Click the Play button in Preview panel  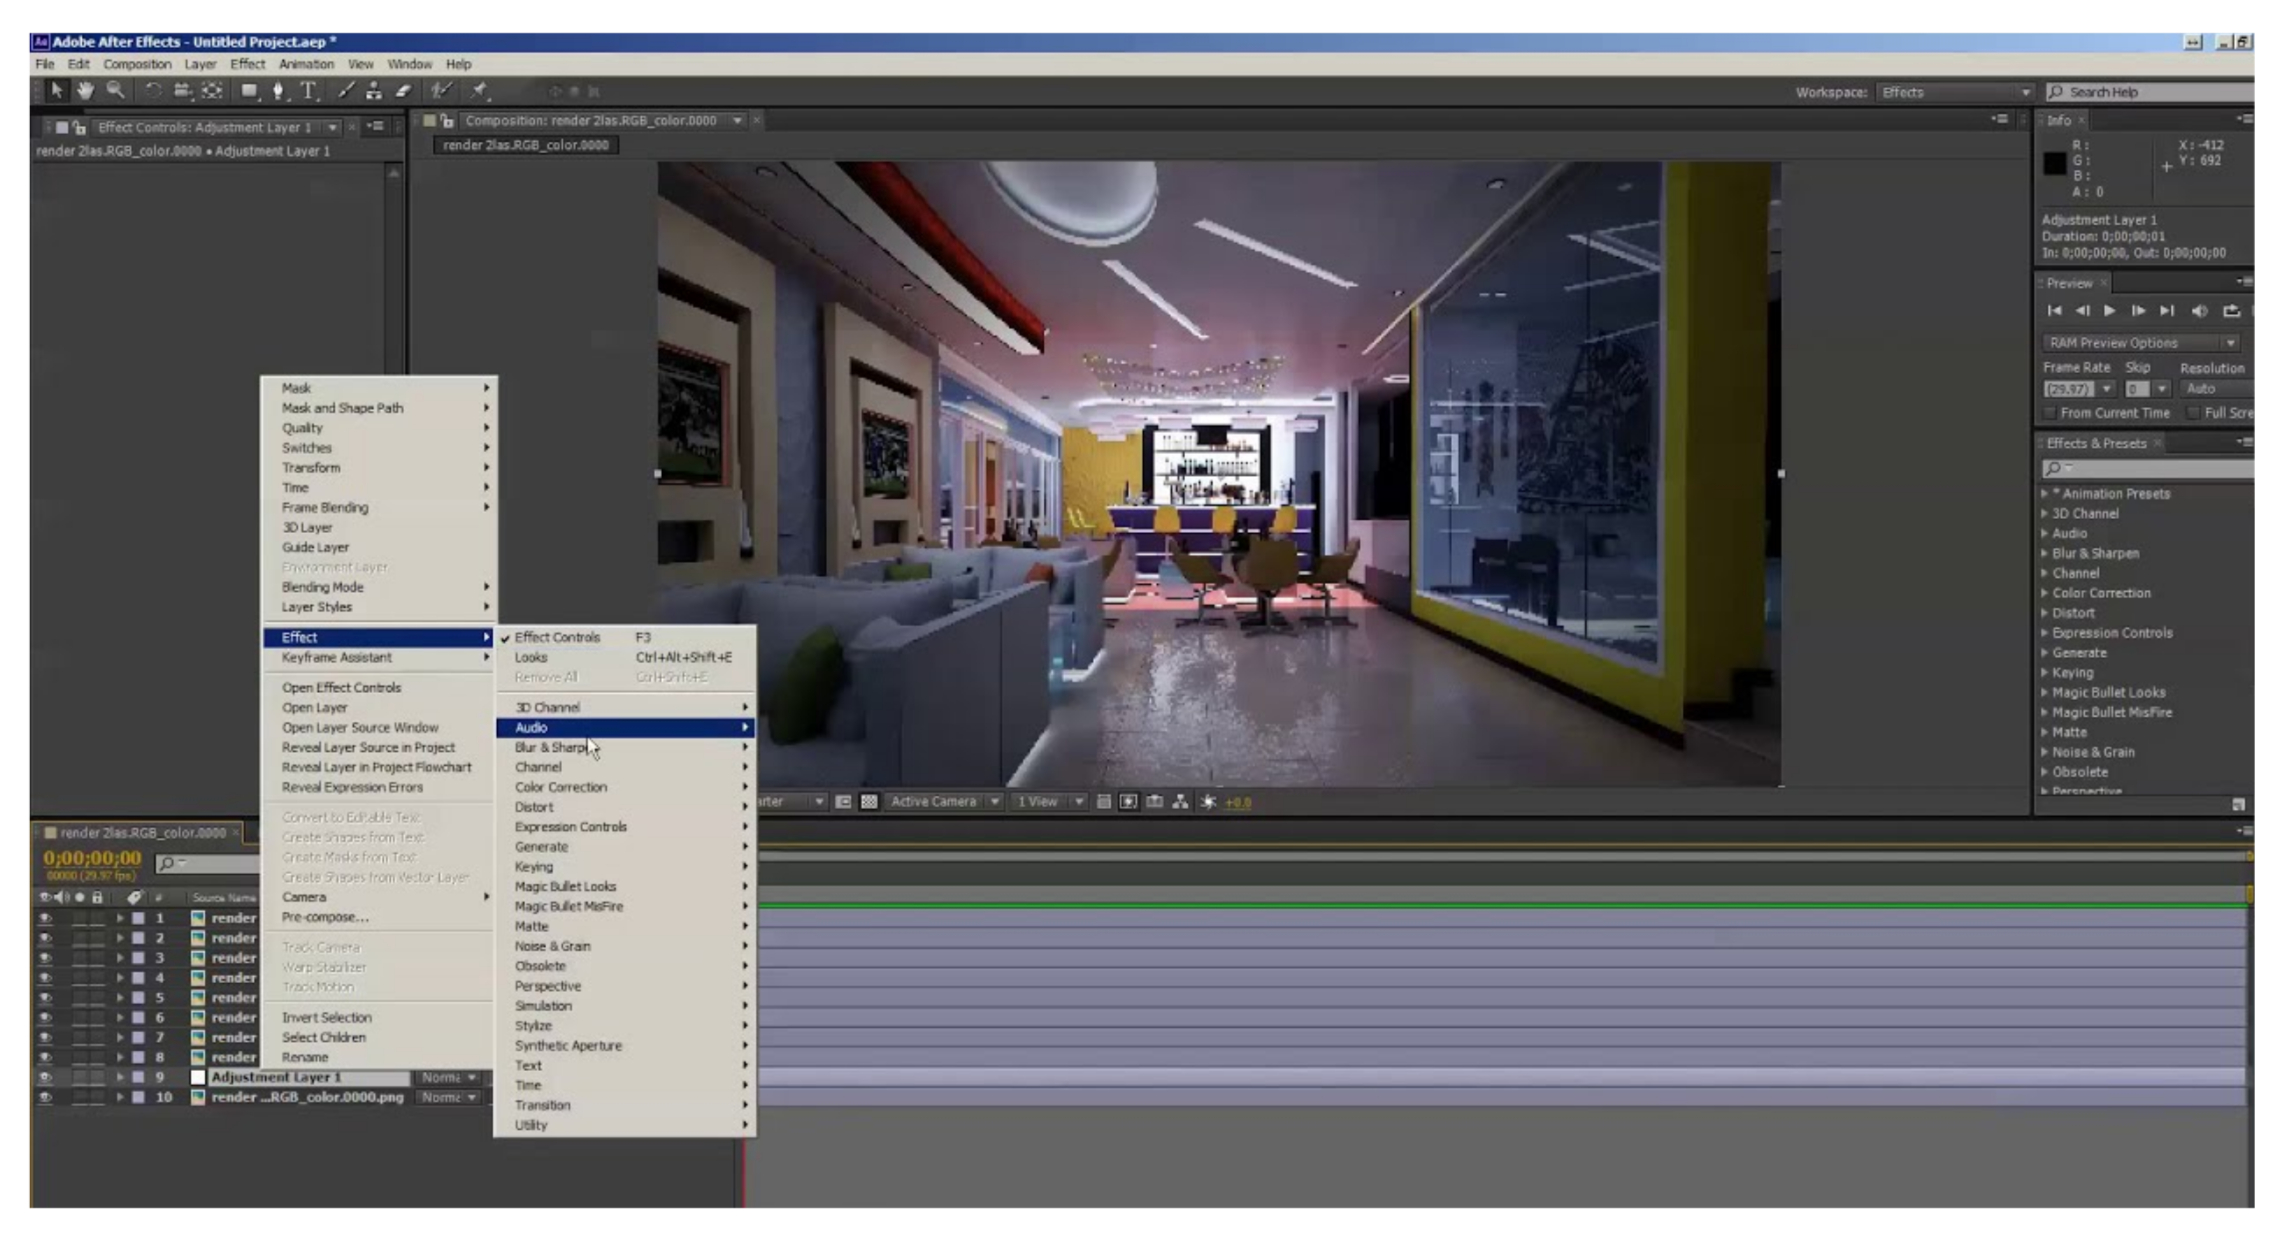coord(2109,311)
